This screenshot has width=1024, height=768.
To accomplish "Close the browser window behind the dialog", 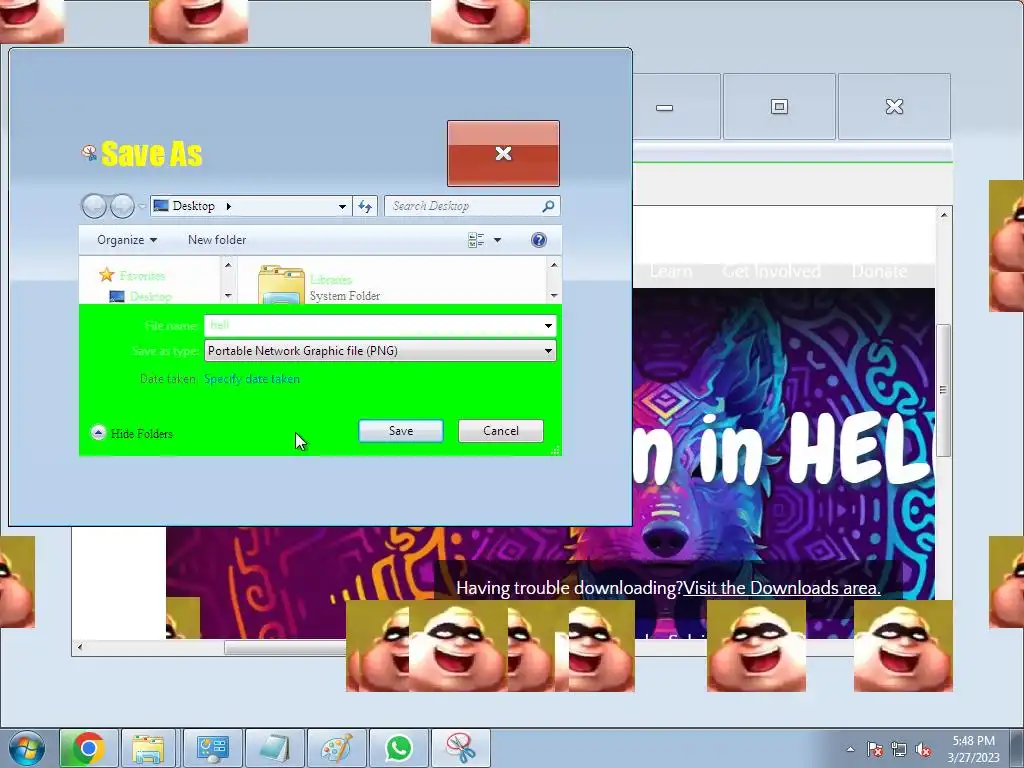I will coord(894,107).
